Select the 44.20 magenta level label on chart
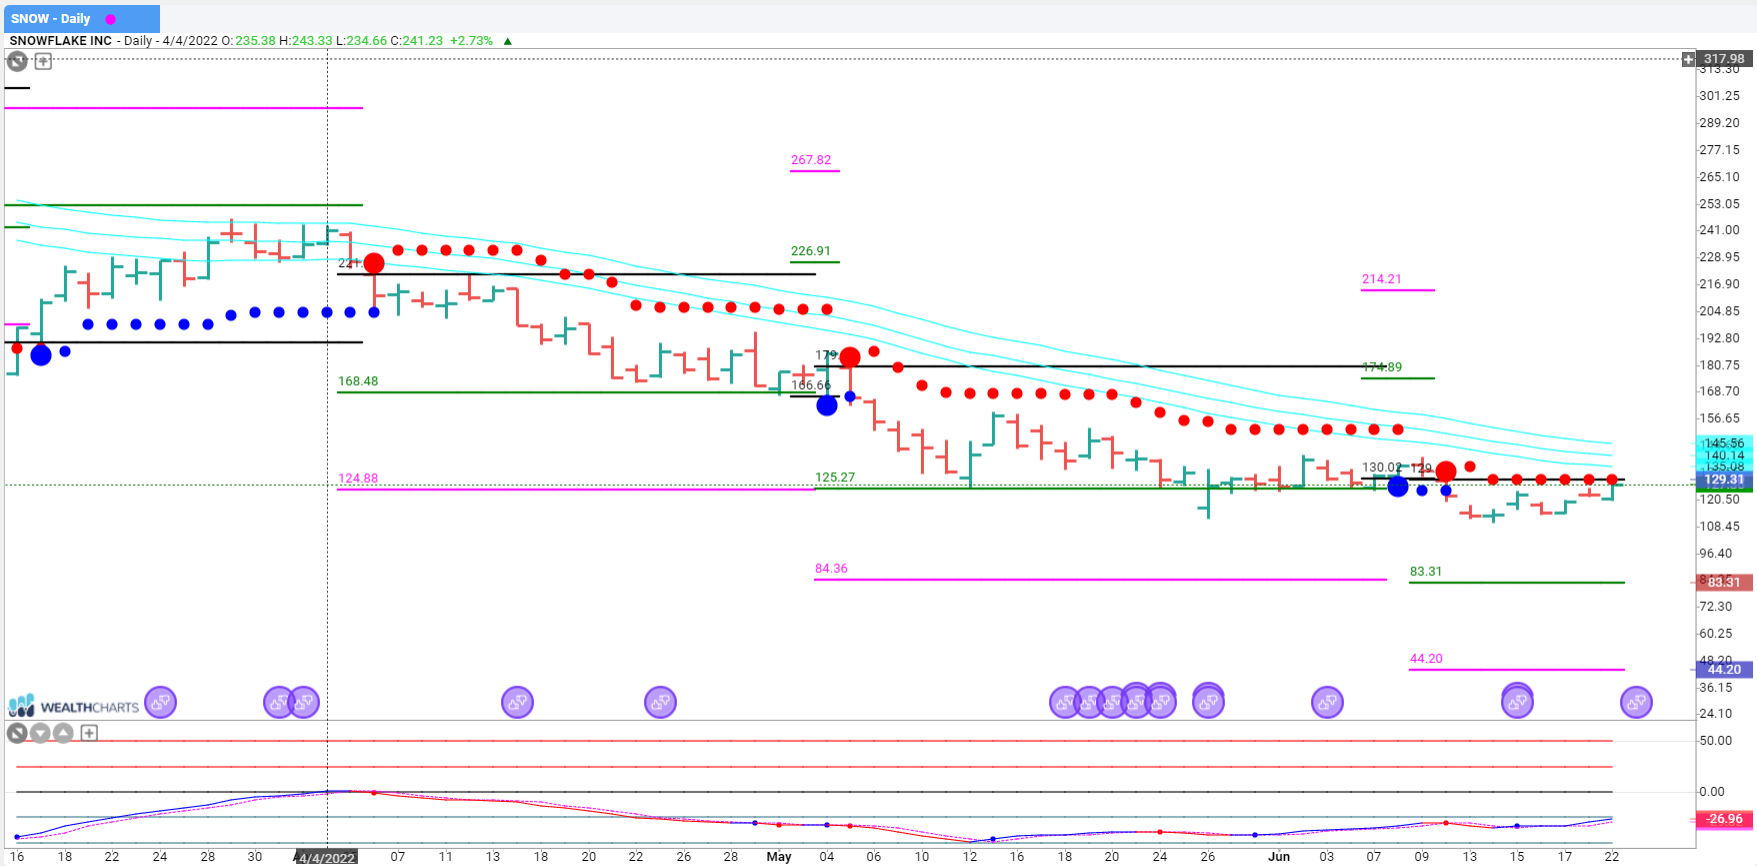 pyautogui.click(x=1426, y=658)
